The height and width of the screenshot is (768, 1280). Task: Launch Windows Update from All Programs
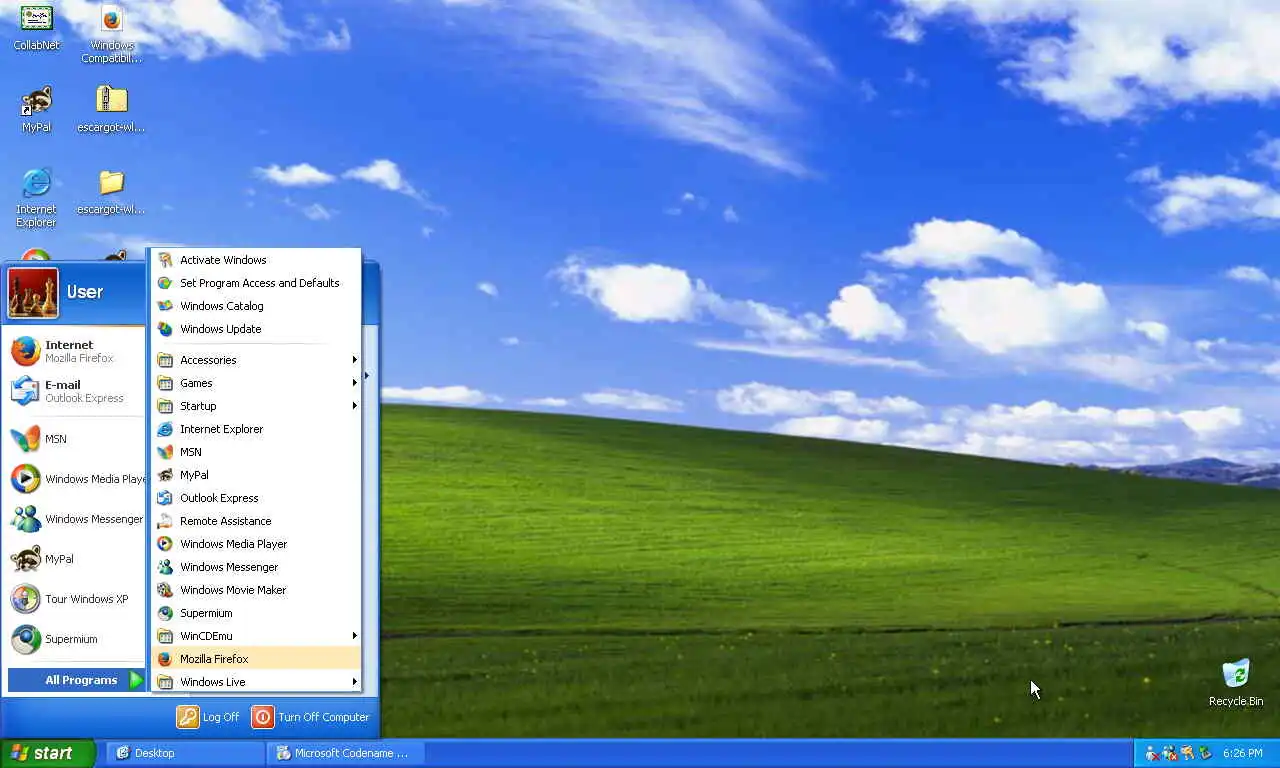(256, 329)
